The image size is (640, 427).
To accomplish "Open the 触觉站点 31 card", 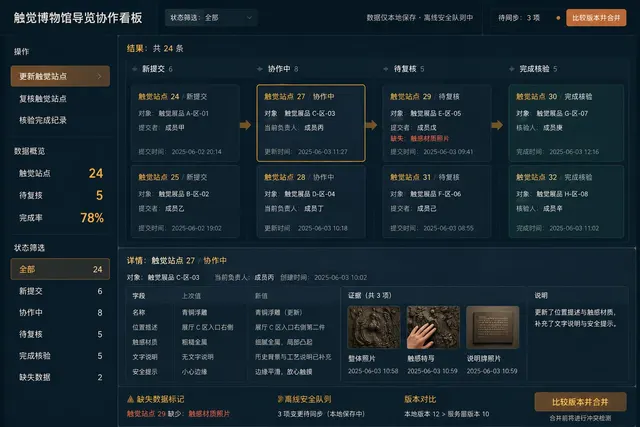I will (x=437, y=201).
